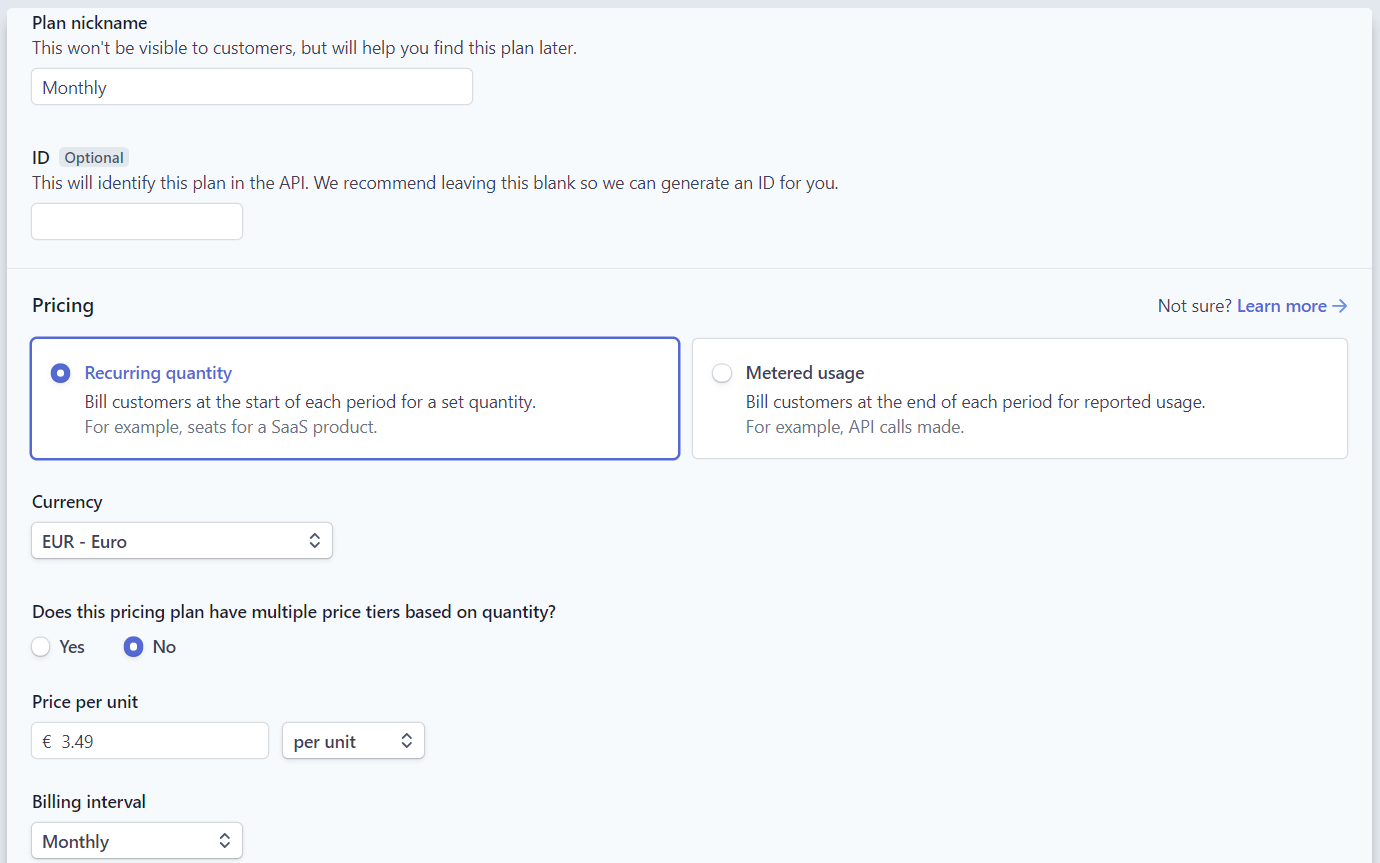Image resolution: width=1380 pixels, height=863 pixels.
Task: Choose No for multiple price tiers
Action: (x=133, y=646)
